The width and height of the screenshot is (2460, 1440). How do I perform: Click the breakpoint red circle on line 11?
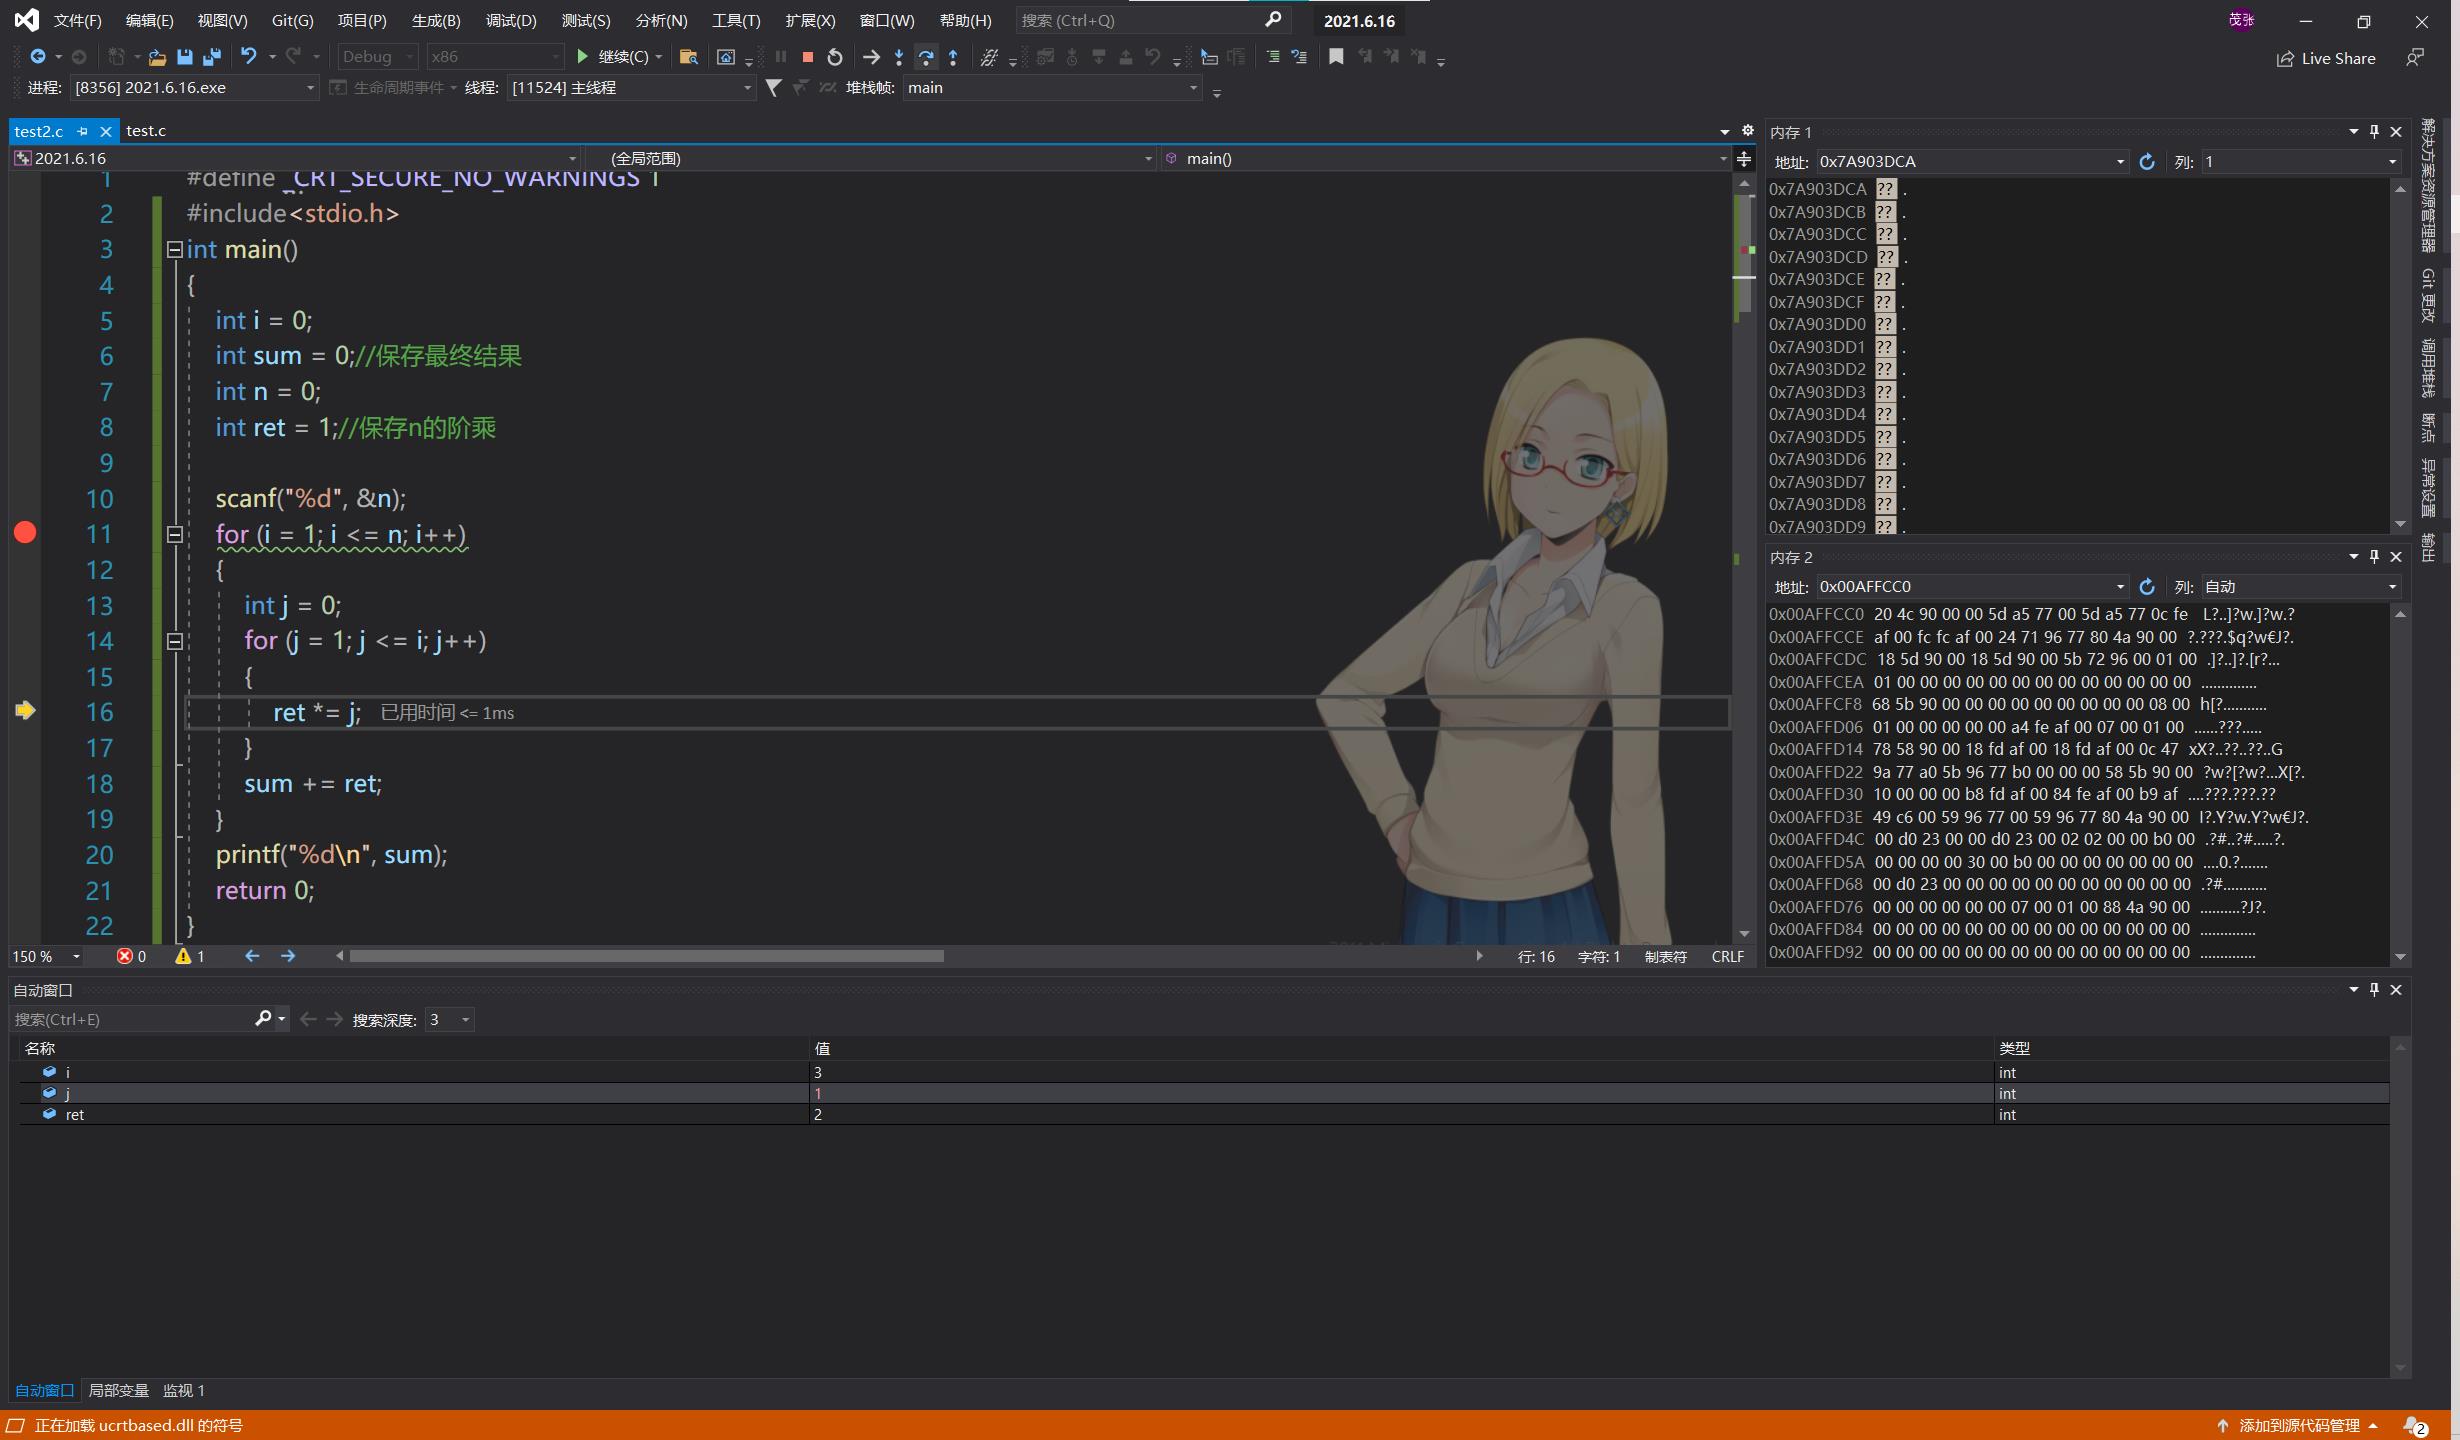[24, 531]
